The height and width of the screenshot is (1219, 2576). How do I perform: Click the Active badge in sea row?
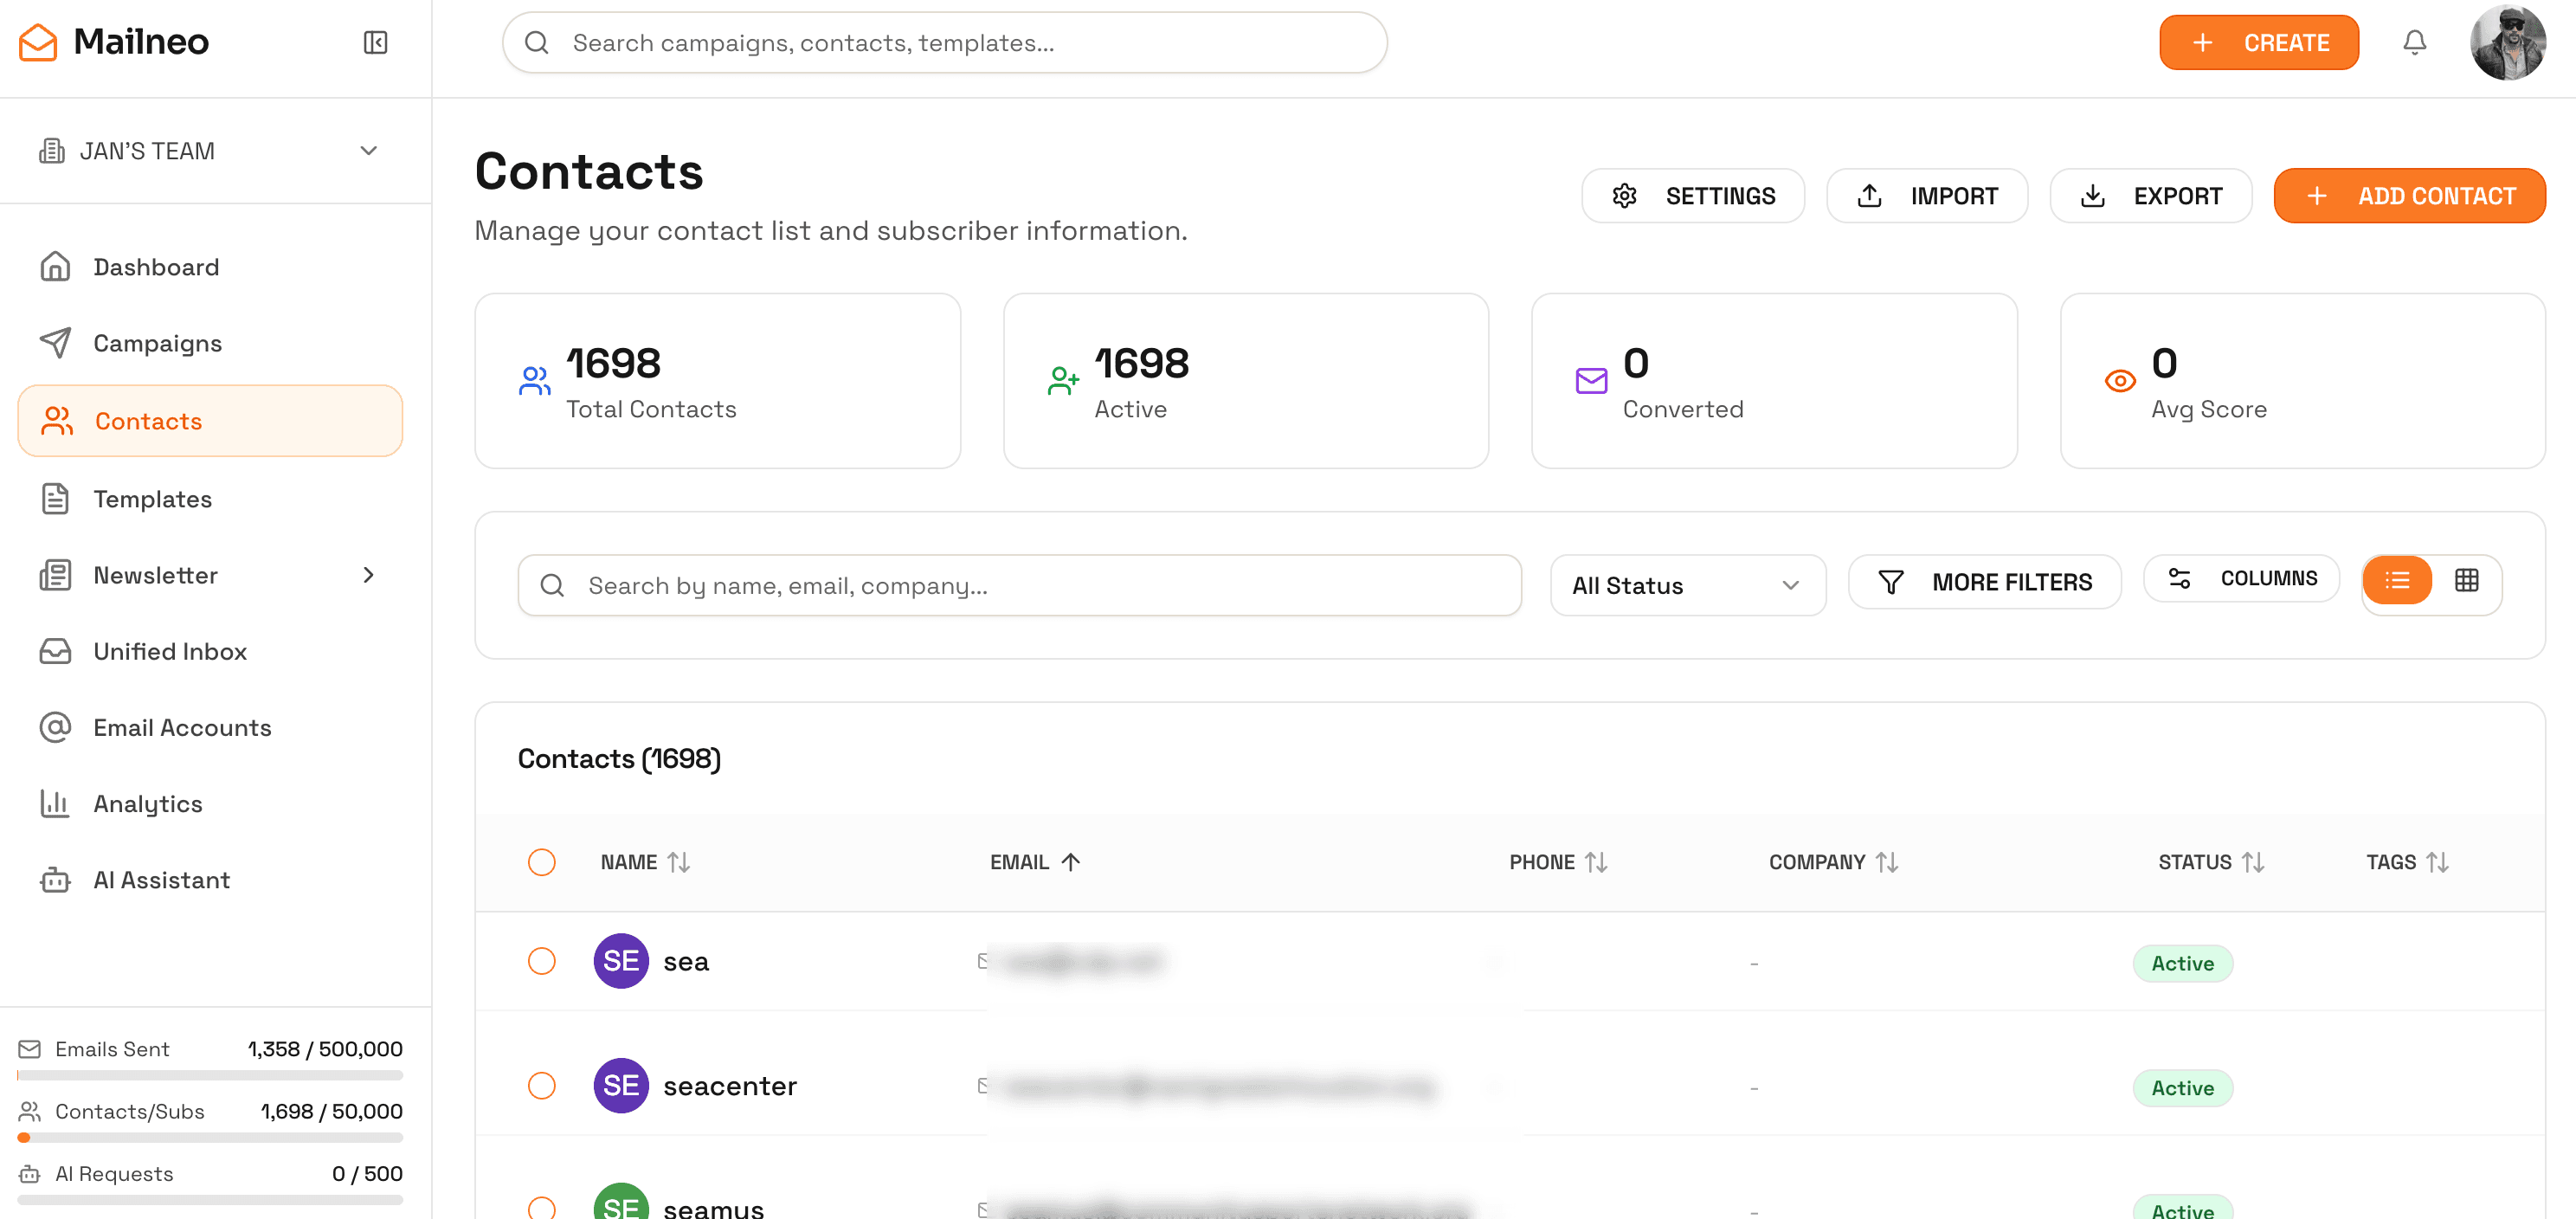tap(2182, 963)
